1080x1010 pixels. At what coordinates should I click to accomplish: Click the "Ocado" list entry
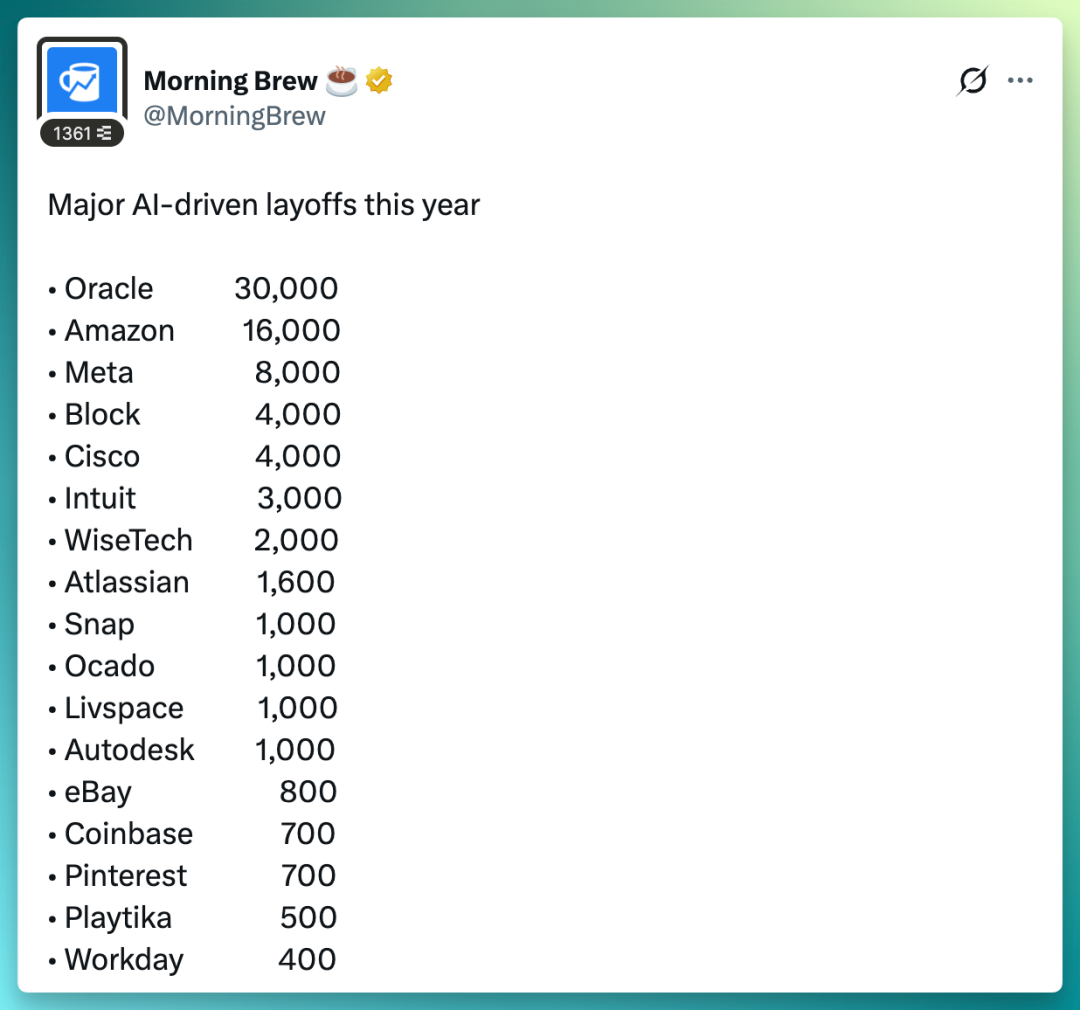[110, 666]
